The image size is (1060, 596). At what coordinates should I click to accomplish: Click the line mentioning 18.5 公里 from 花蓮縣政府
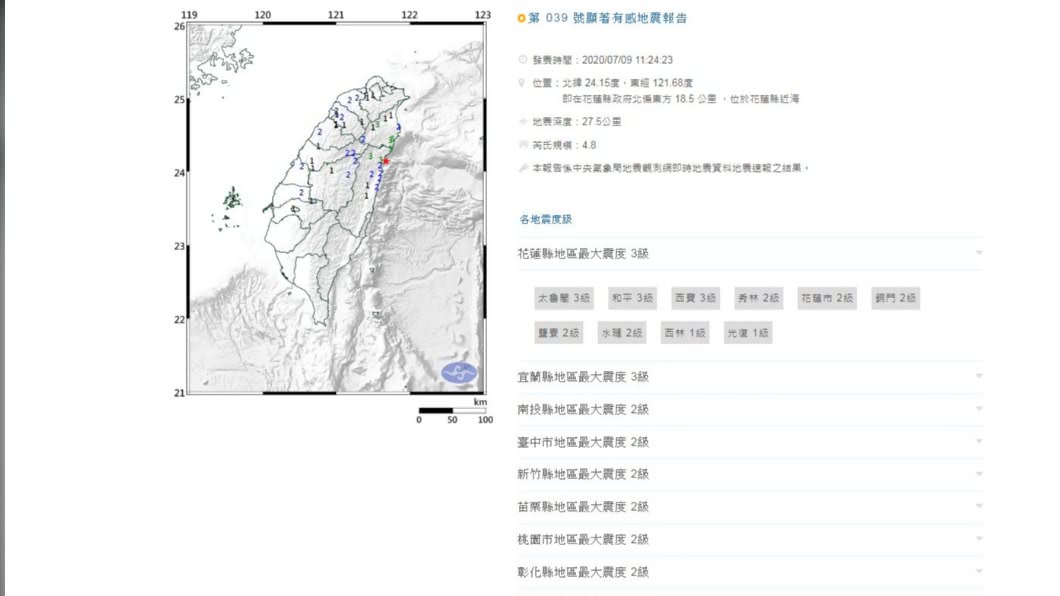tap(681, 99)
